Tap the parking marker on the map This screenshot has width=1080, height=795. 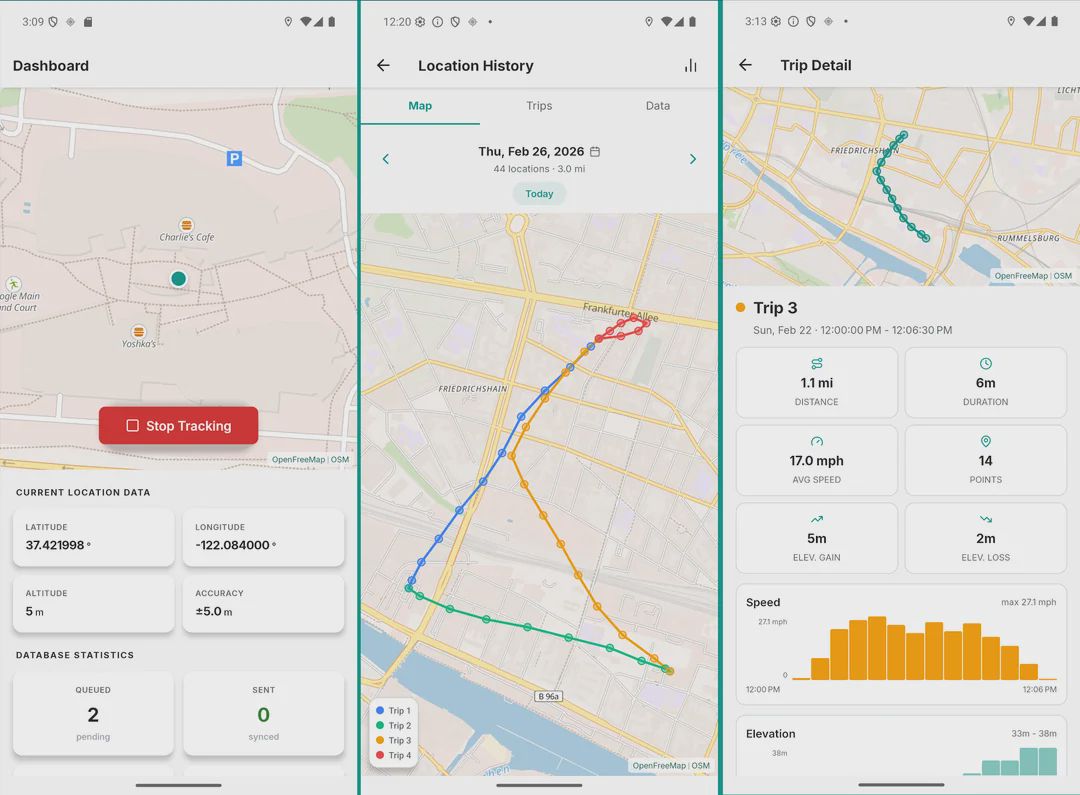tap(234, 158)
